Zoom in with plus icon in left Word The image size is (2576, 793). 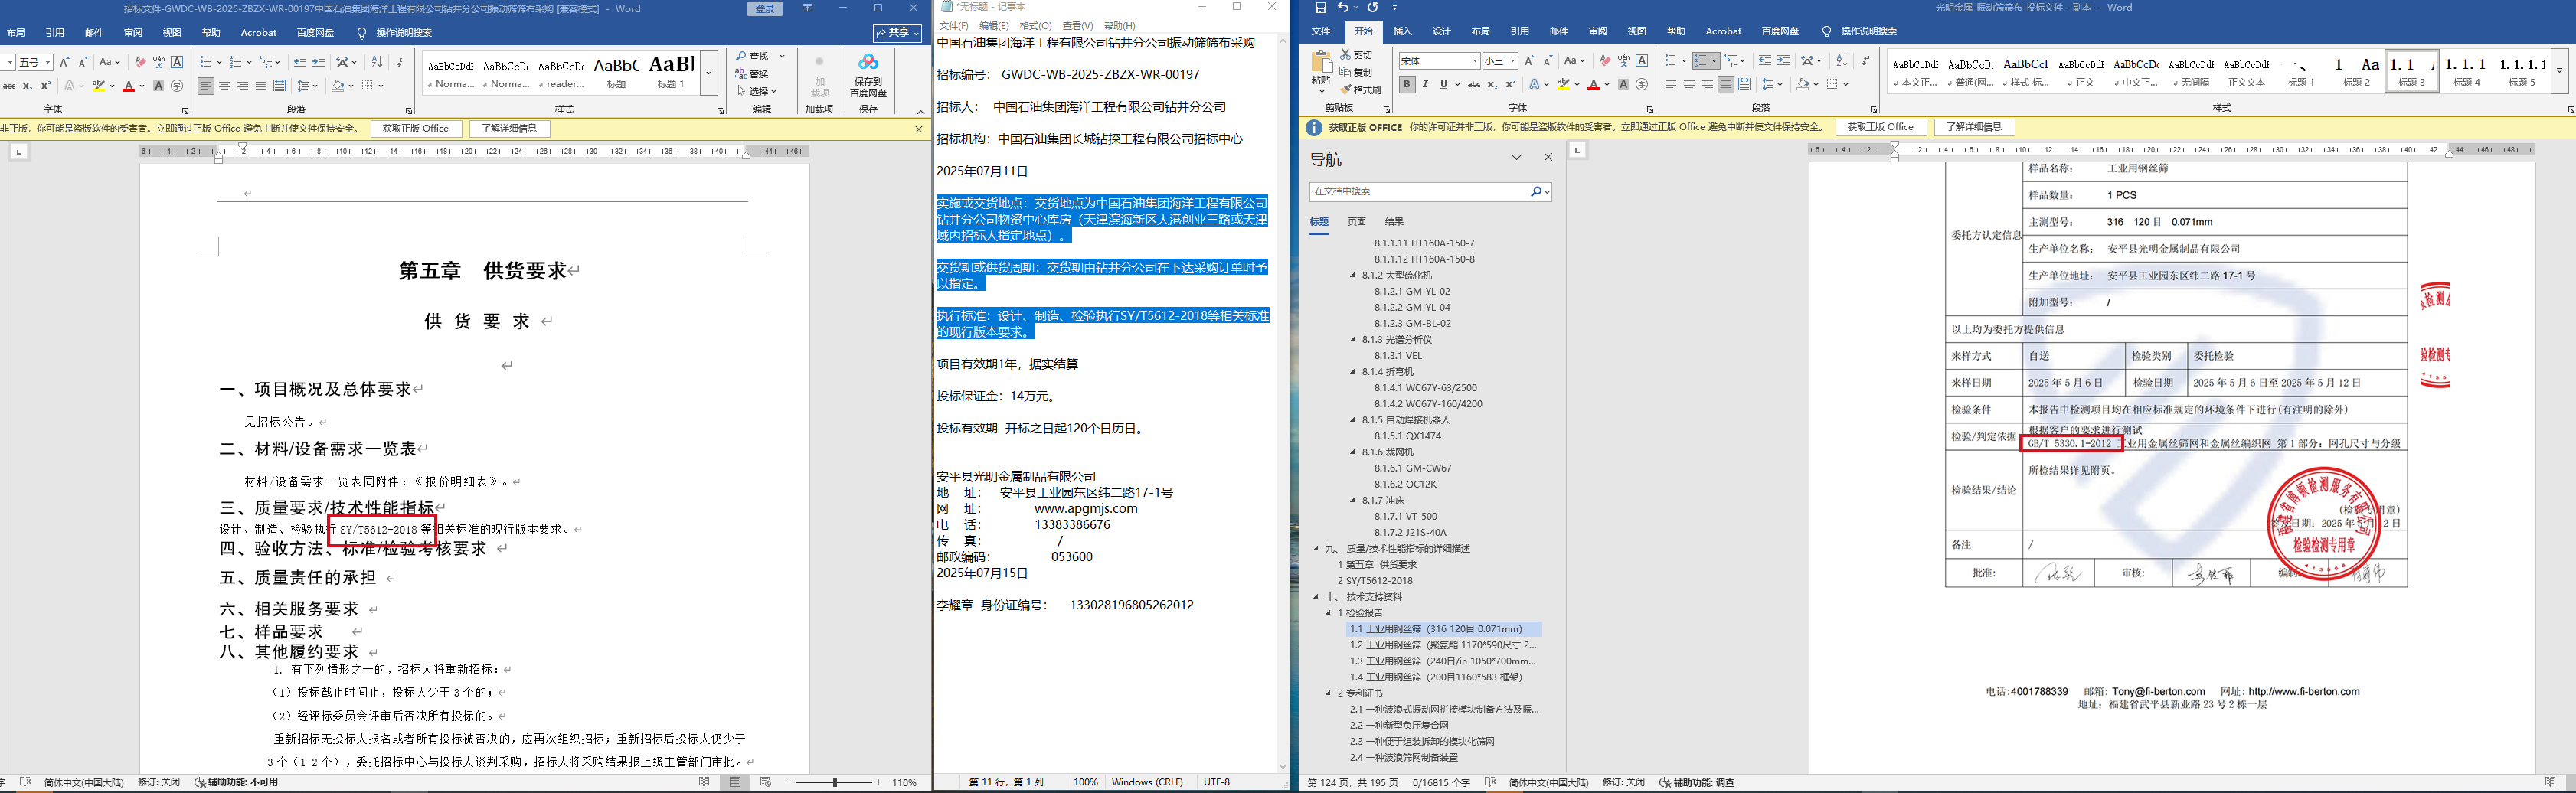(x=879, y=782)
